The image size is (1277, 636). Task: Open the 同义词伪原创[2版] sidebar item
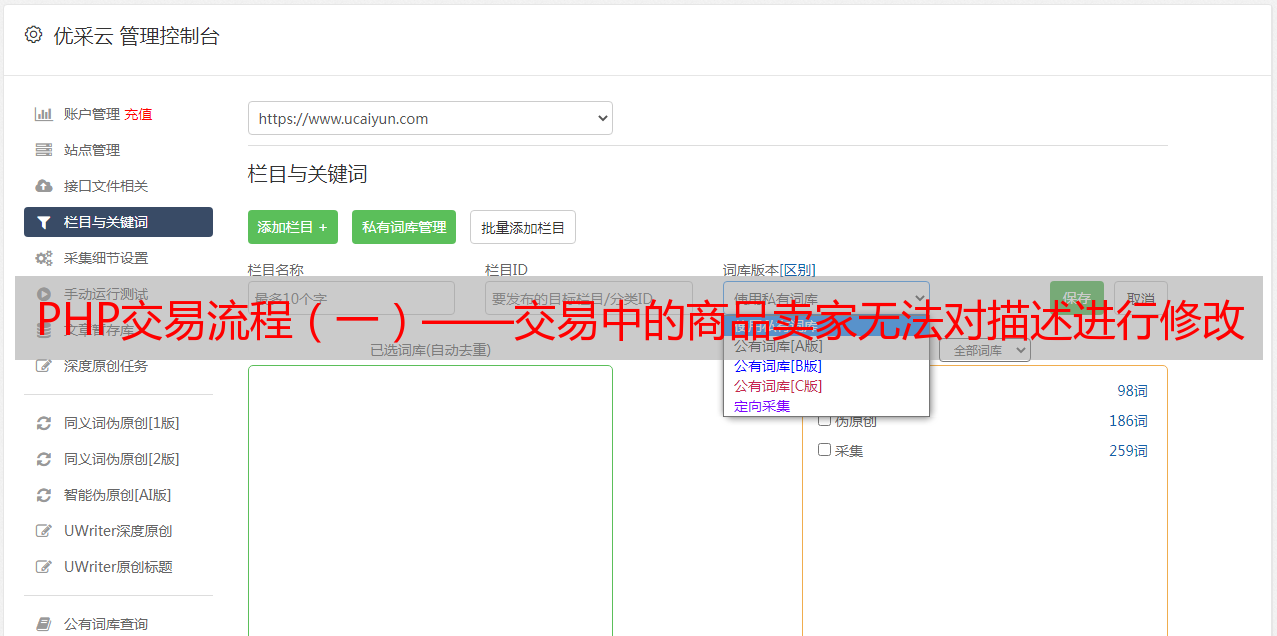tap(121, 459)
